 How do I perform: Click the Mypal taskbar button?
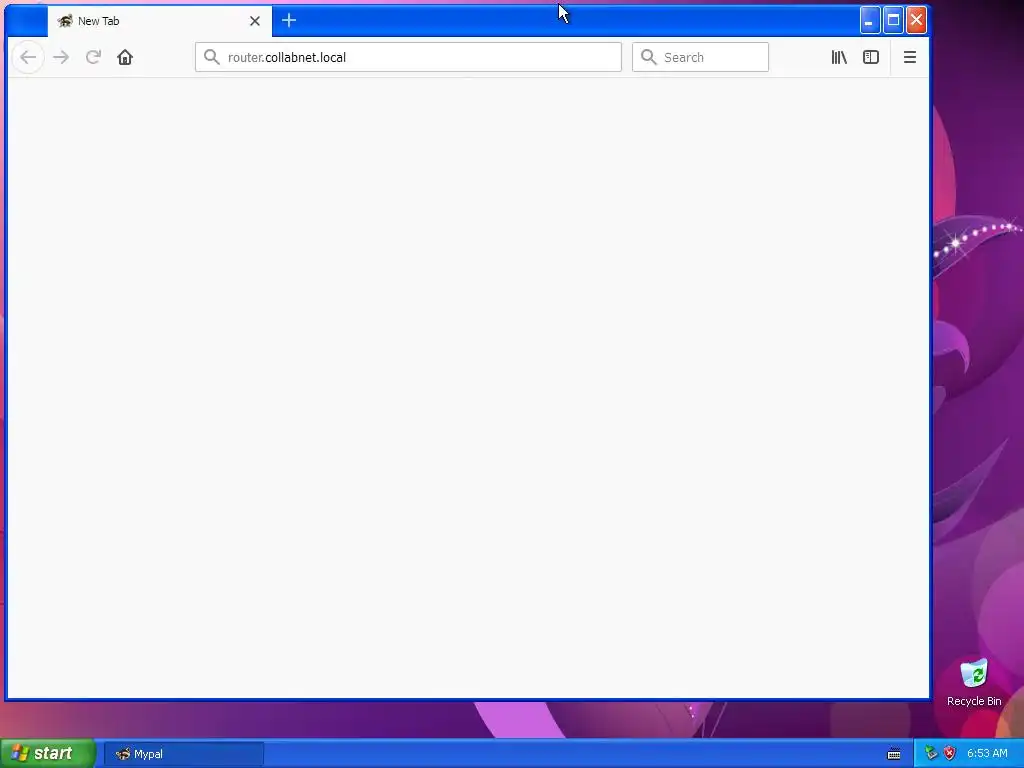pos(184,754)
